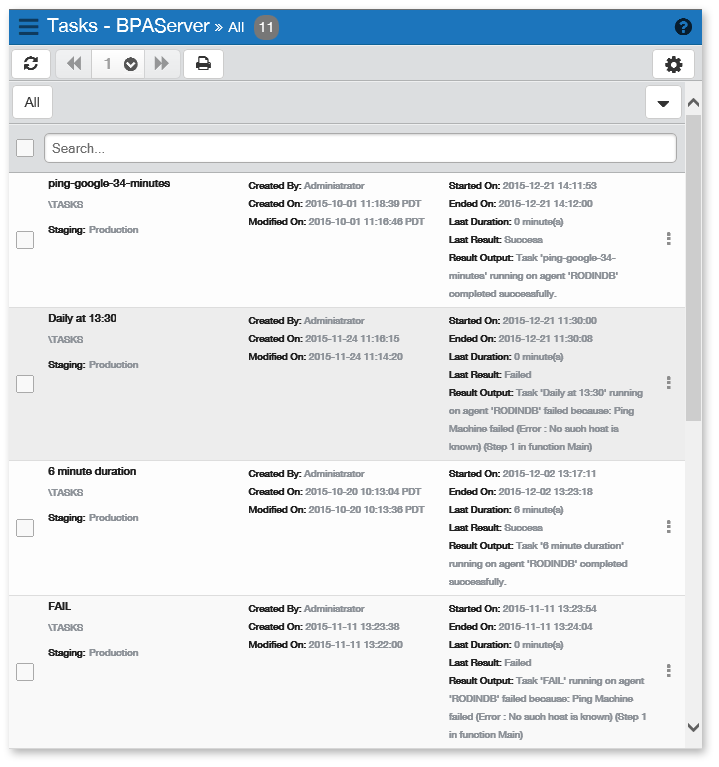Click the vertical scrollbar down arrow
This screenshot has height=767, width=719.
pos(693,727)
